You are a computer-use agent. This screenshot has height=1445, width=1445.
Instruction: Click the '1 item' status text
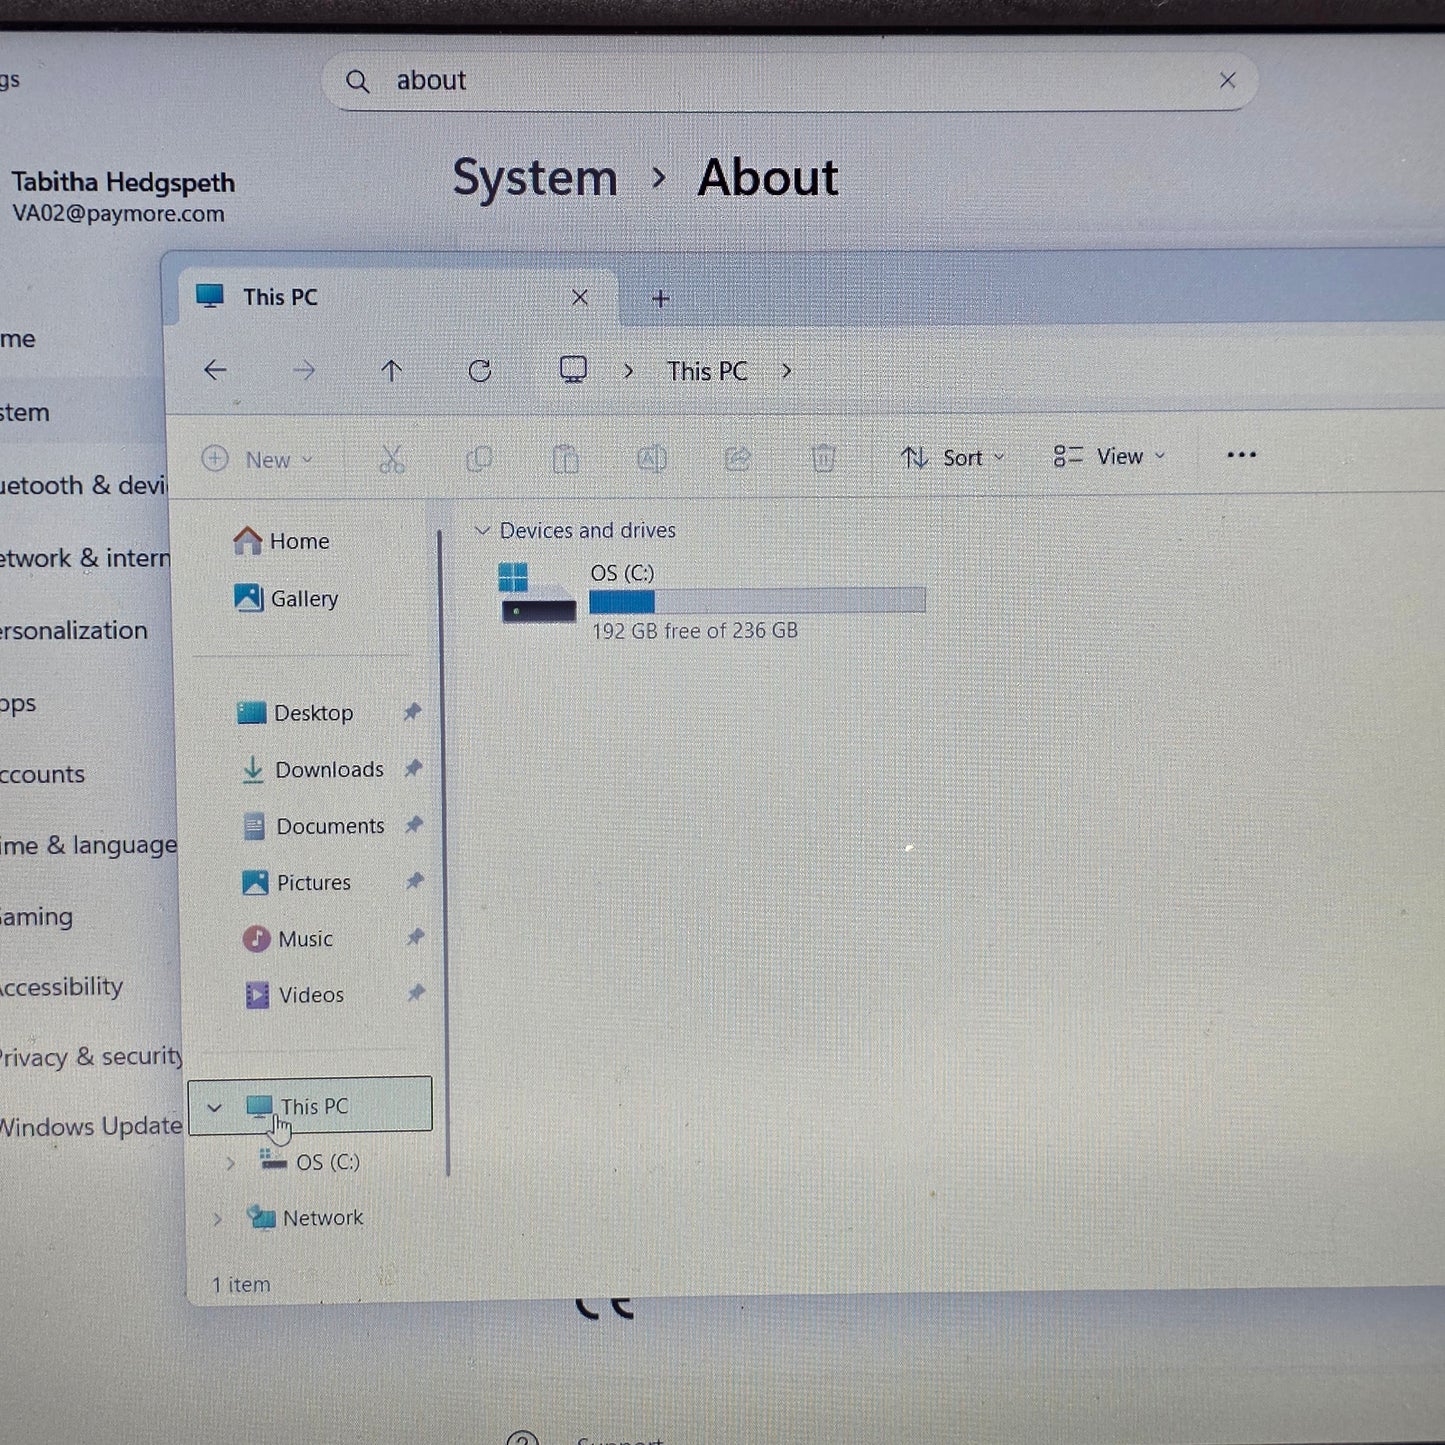pos(241,1285)
